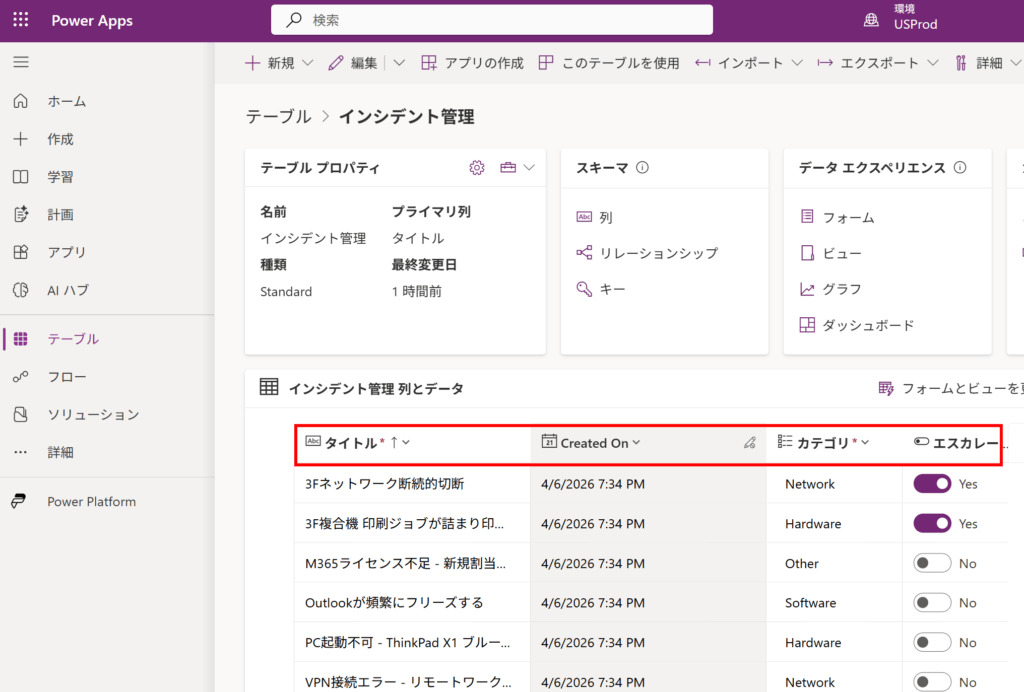1024x692 pixels.
Task: Click the info icon next to データ エクスペリエンス
Action: coord(960,168)
